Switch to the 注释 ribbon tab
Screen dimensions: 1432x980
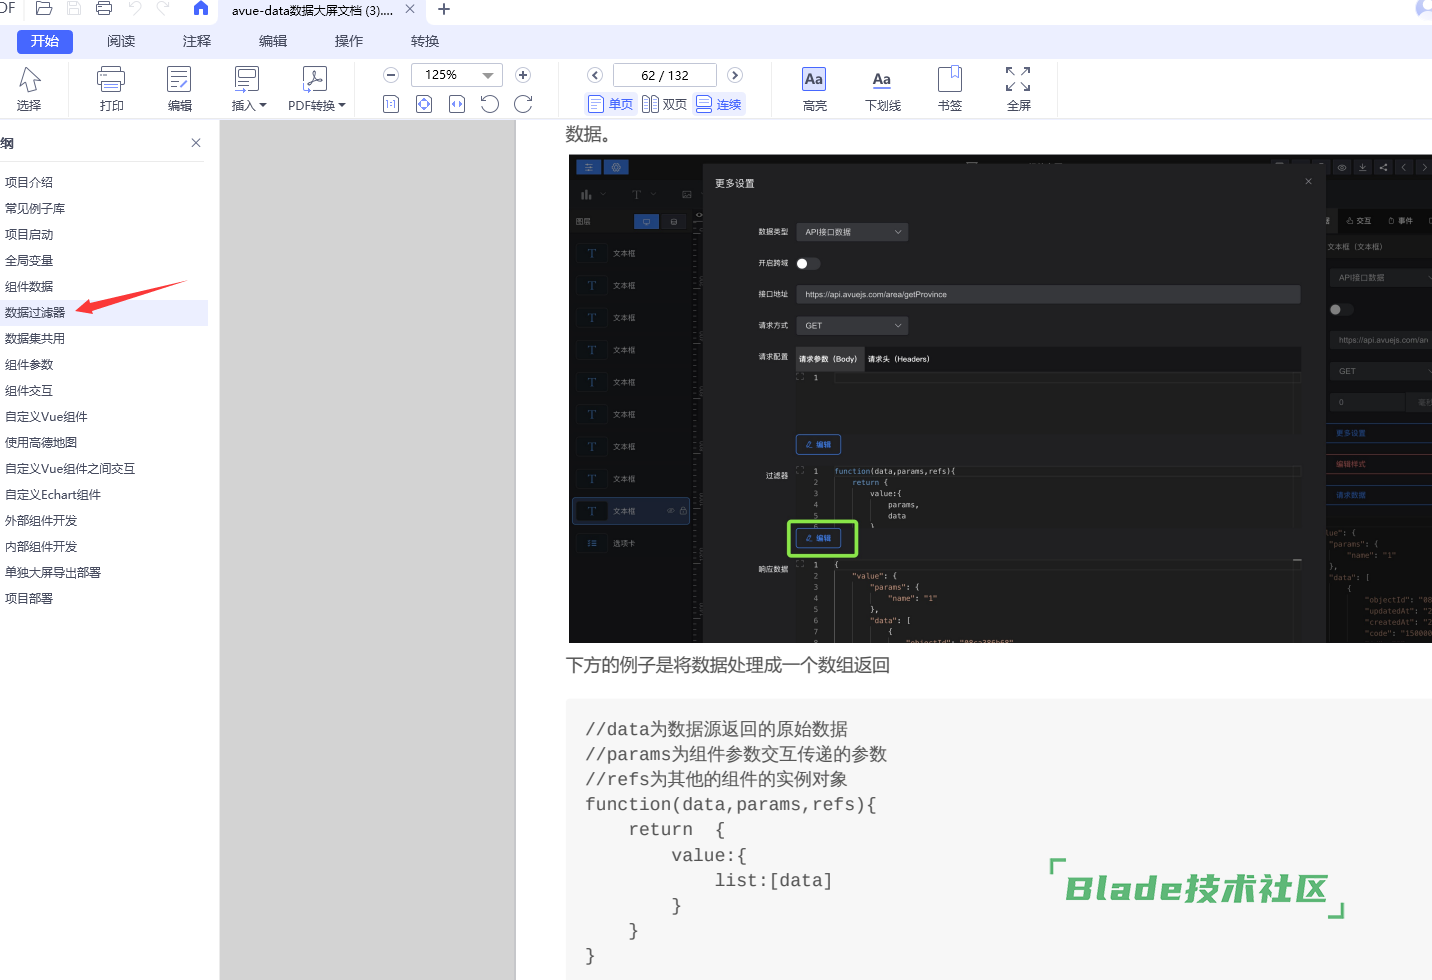click(x=197, y=41)
